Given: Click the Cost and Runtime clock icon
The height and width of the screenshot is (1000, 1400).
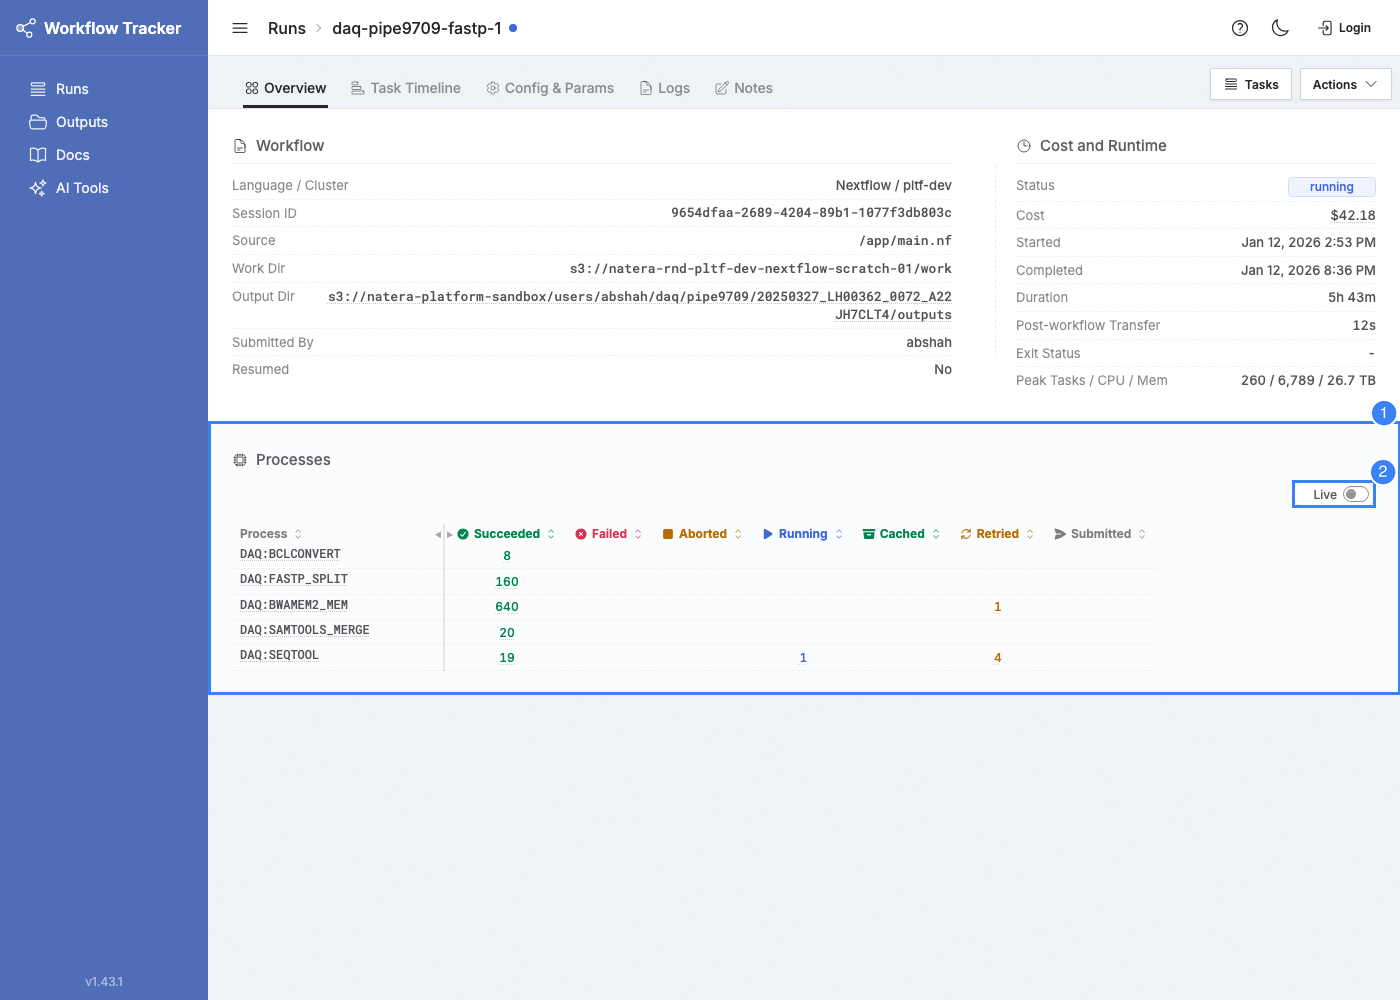Looking at the screenshot, I should 1024,146.
